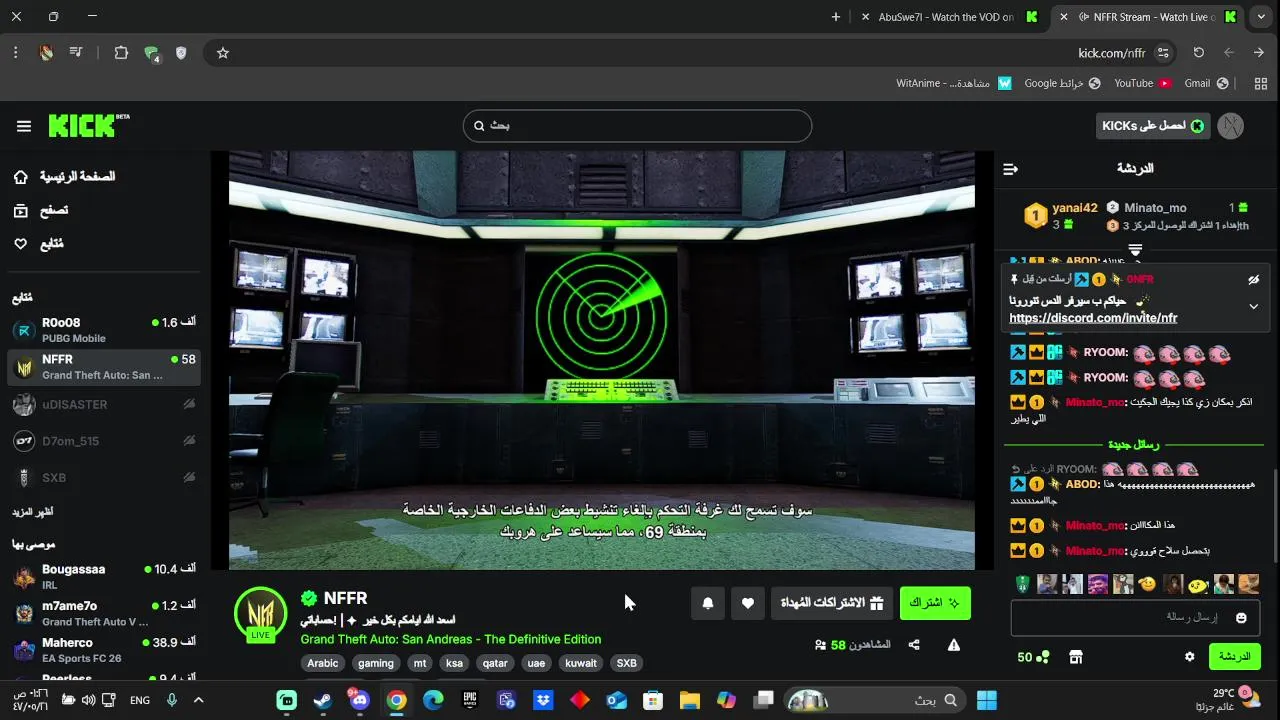Click the mt tag
Viewport: 1280px width, 720px height.
click(x=420, y=663)
